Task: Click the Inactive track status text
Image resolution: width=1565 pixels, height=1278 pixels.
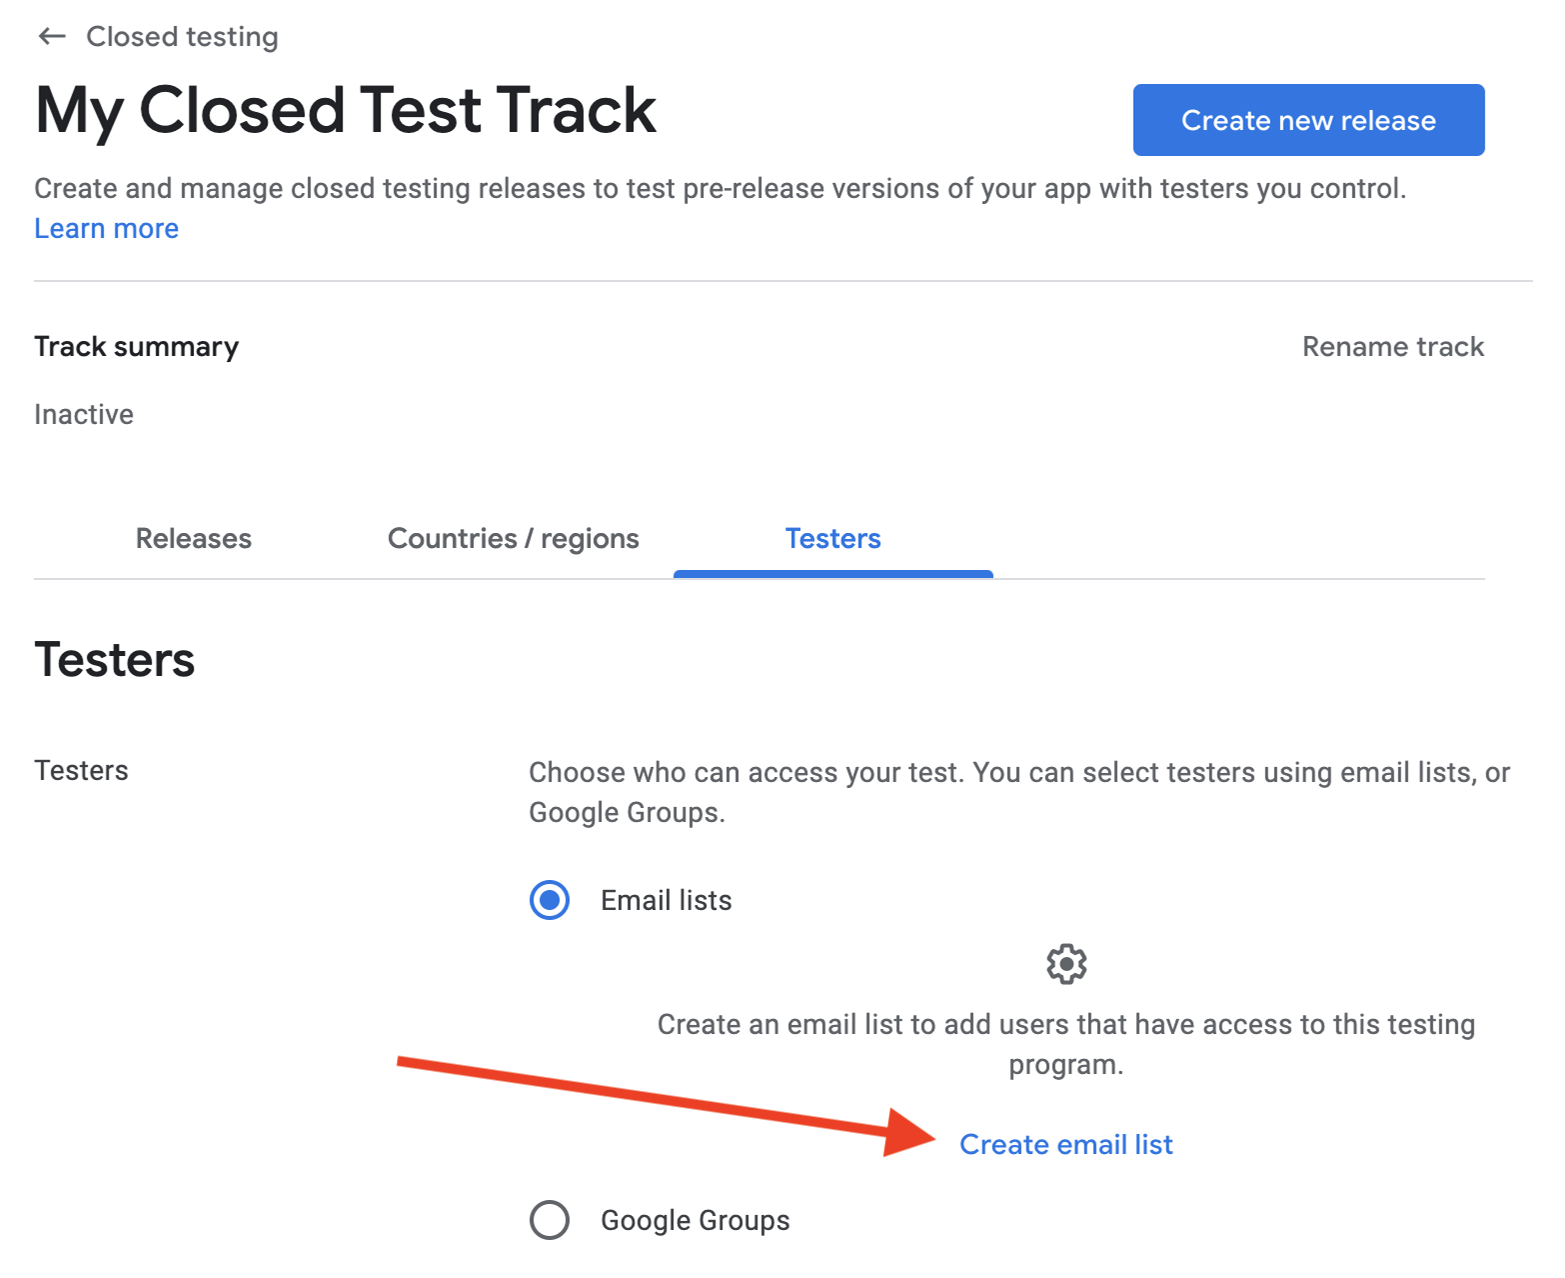Action: [84, 415]
